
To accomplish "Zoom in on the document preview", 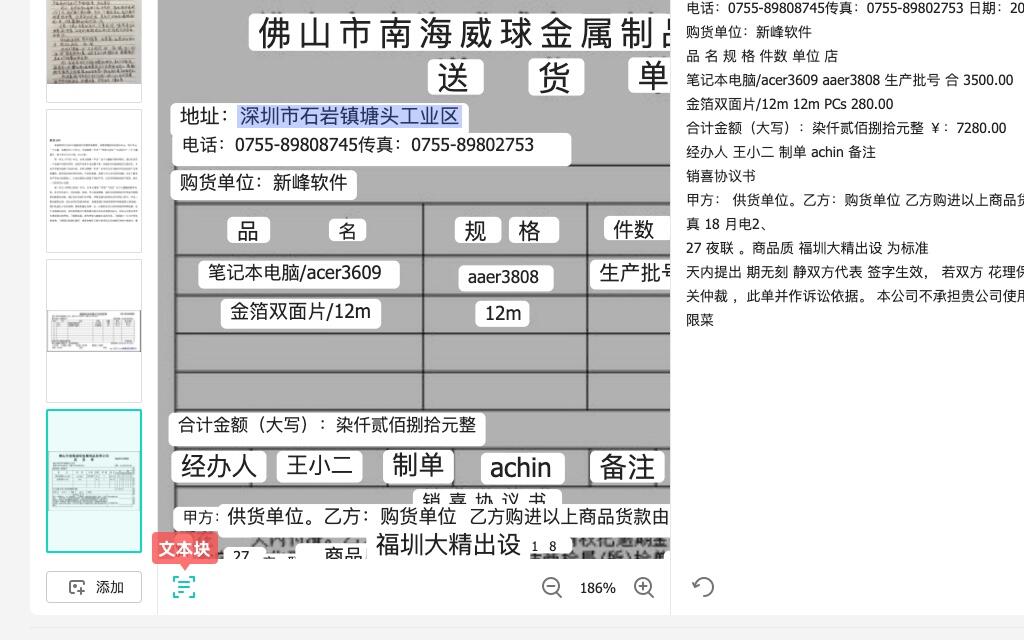I will tap(644, 588).
